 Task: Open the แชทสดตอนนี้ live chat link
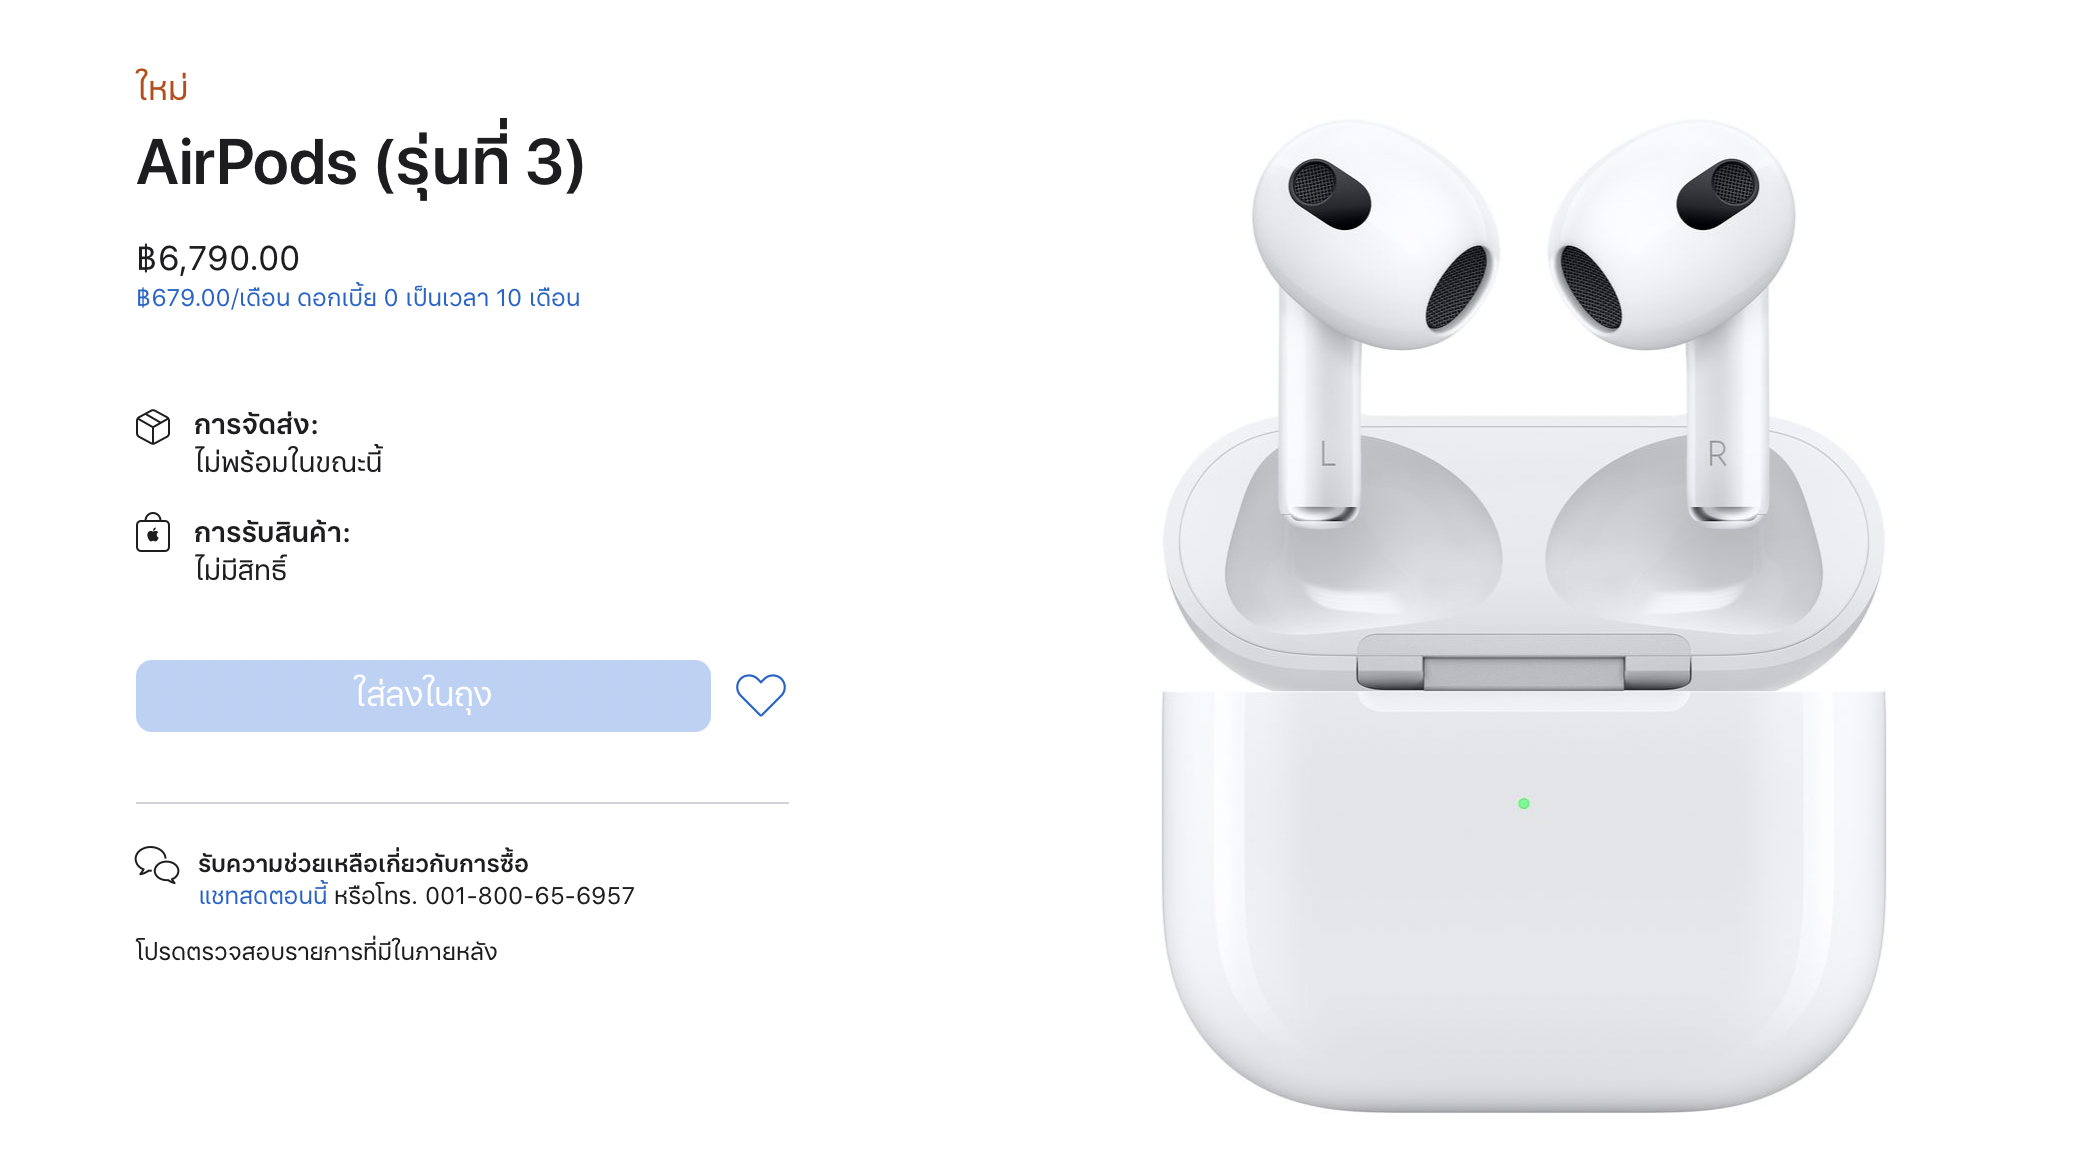[x=263, y=896]
